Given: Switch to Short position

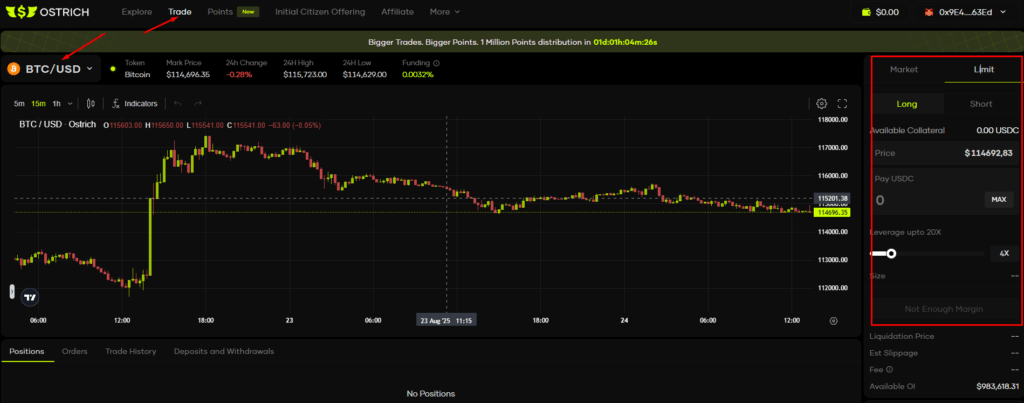Looking at the screenshot, I should click(x=981, y=104).
